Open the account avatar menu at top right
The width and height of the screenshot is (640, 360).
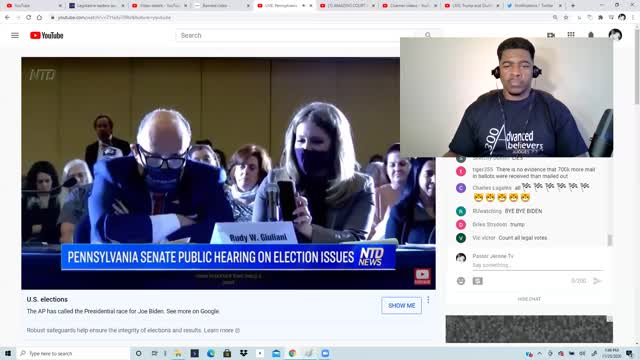click(x=615, y=35)
